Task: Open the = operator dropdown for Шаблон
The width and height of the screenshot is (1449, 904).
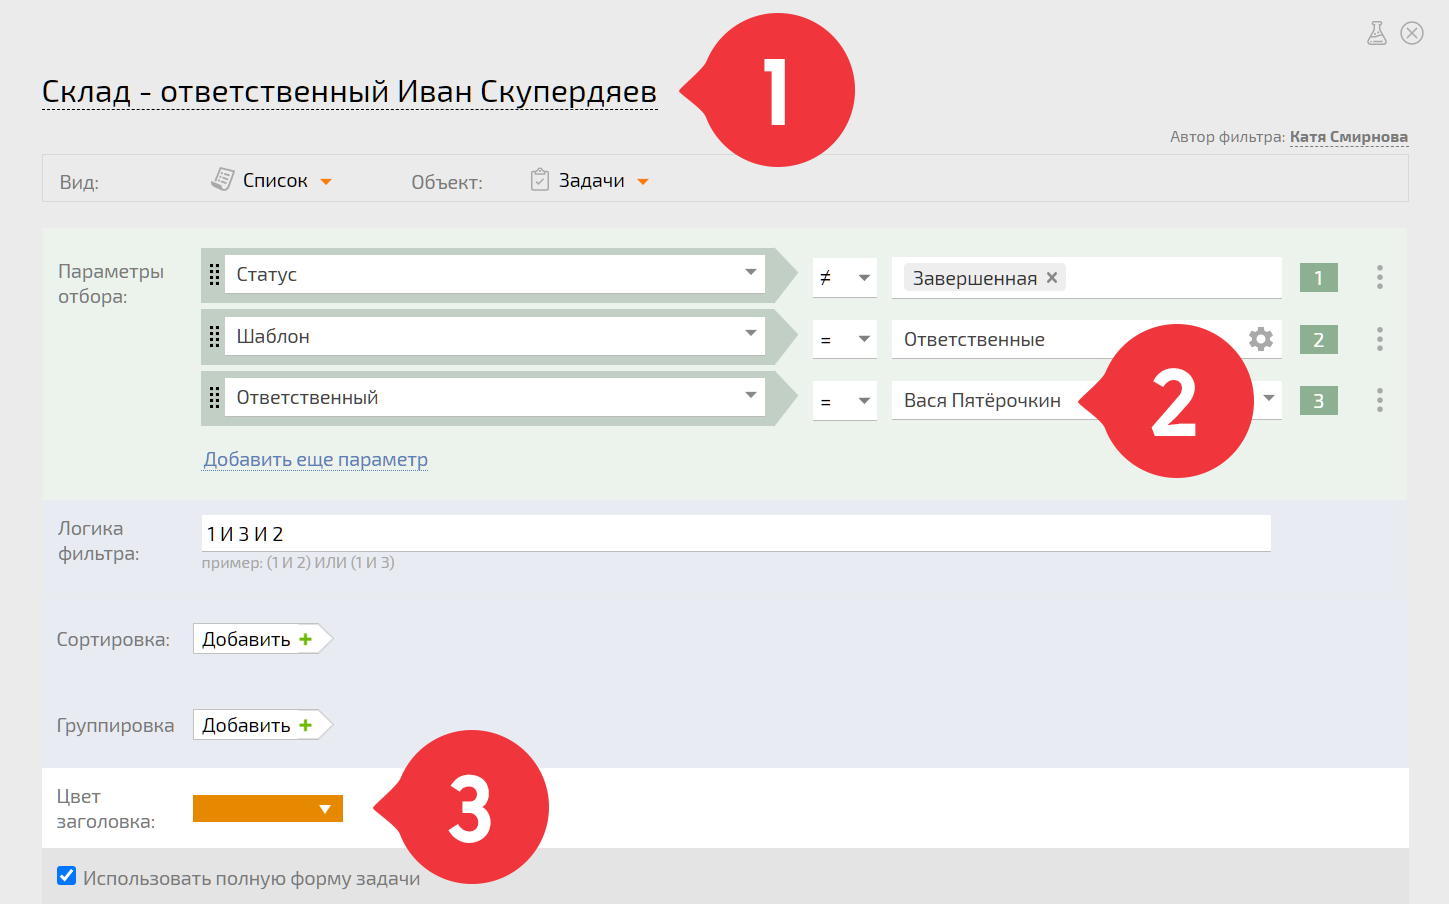Action: [x=845, y=340]
